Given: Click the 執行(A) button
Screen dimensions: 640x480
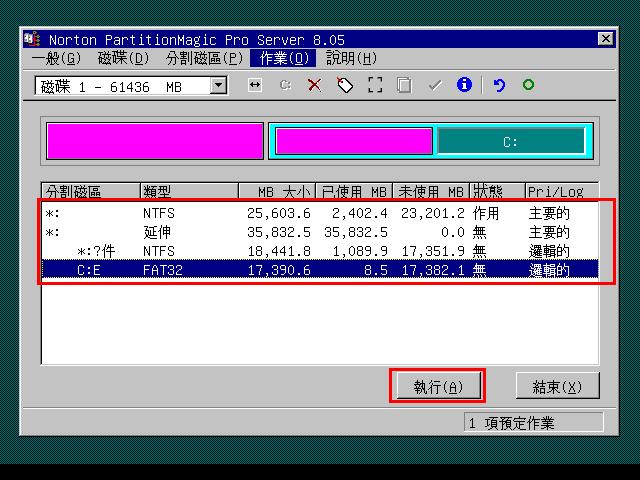Looking at the screenshot, I should coord(437,387).
